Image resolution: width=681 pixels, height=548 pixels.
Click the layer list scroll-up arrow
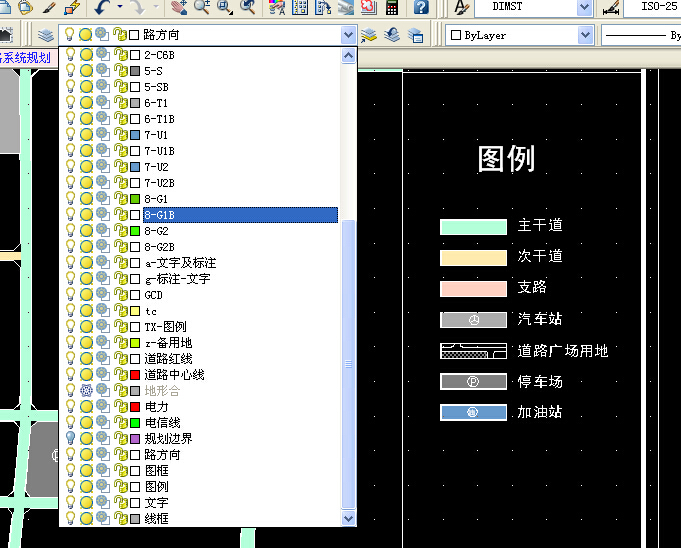tap(348, 56)
